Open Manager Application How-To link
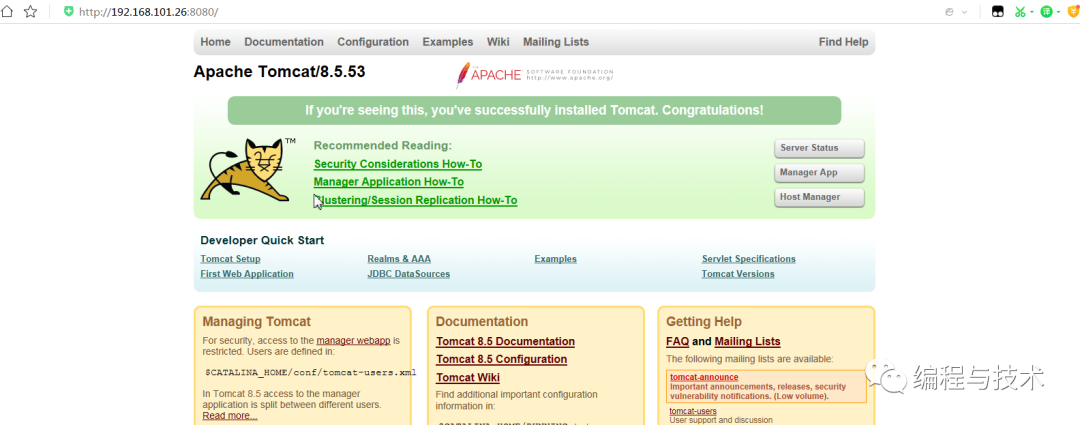 pos(388,182)
